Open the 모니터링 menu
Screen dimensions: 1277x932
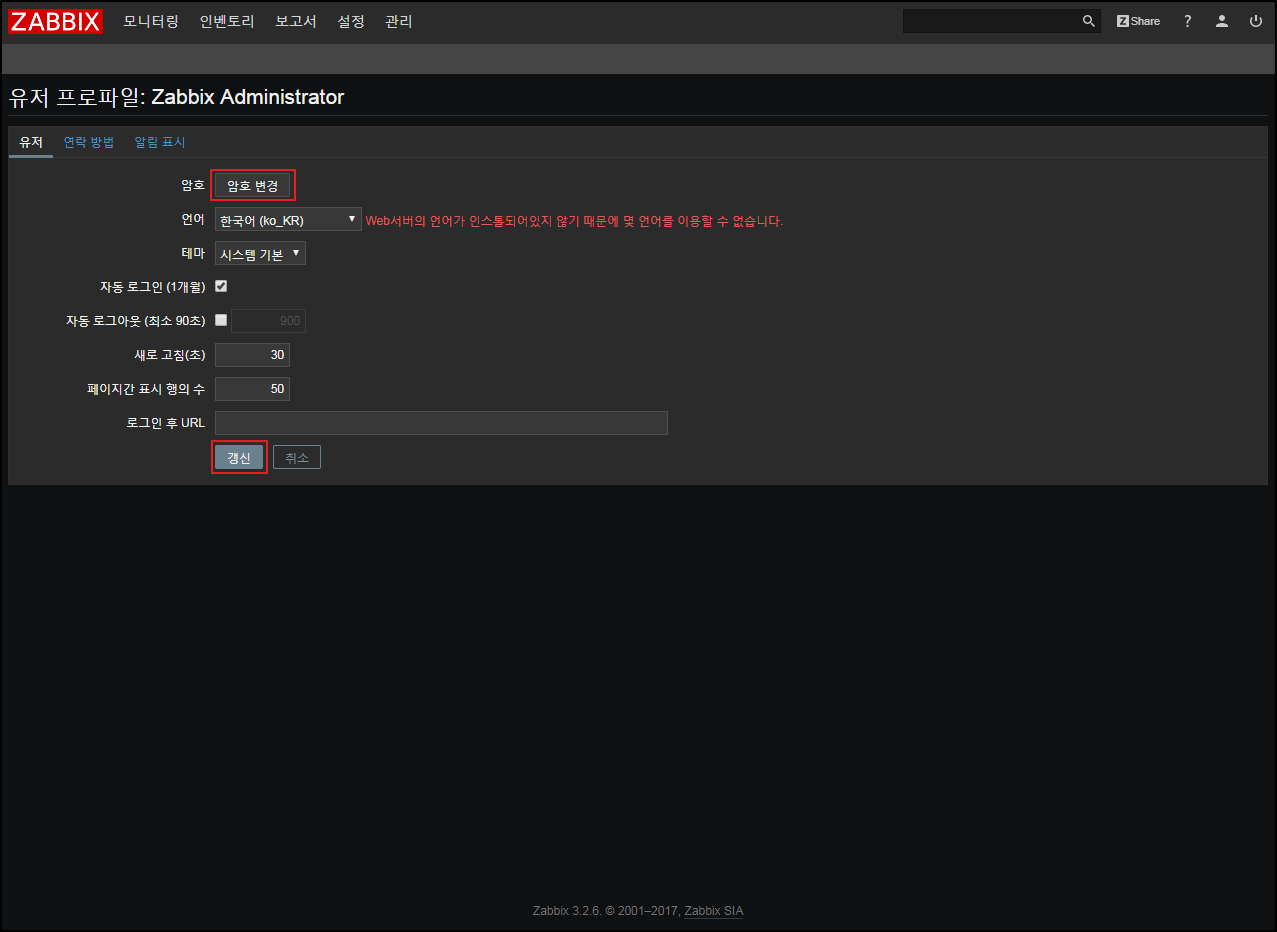coord(151,21)
